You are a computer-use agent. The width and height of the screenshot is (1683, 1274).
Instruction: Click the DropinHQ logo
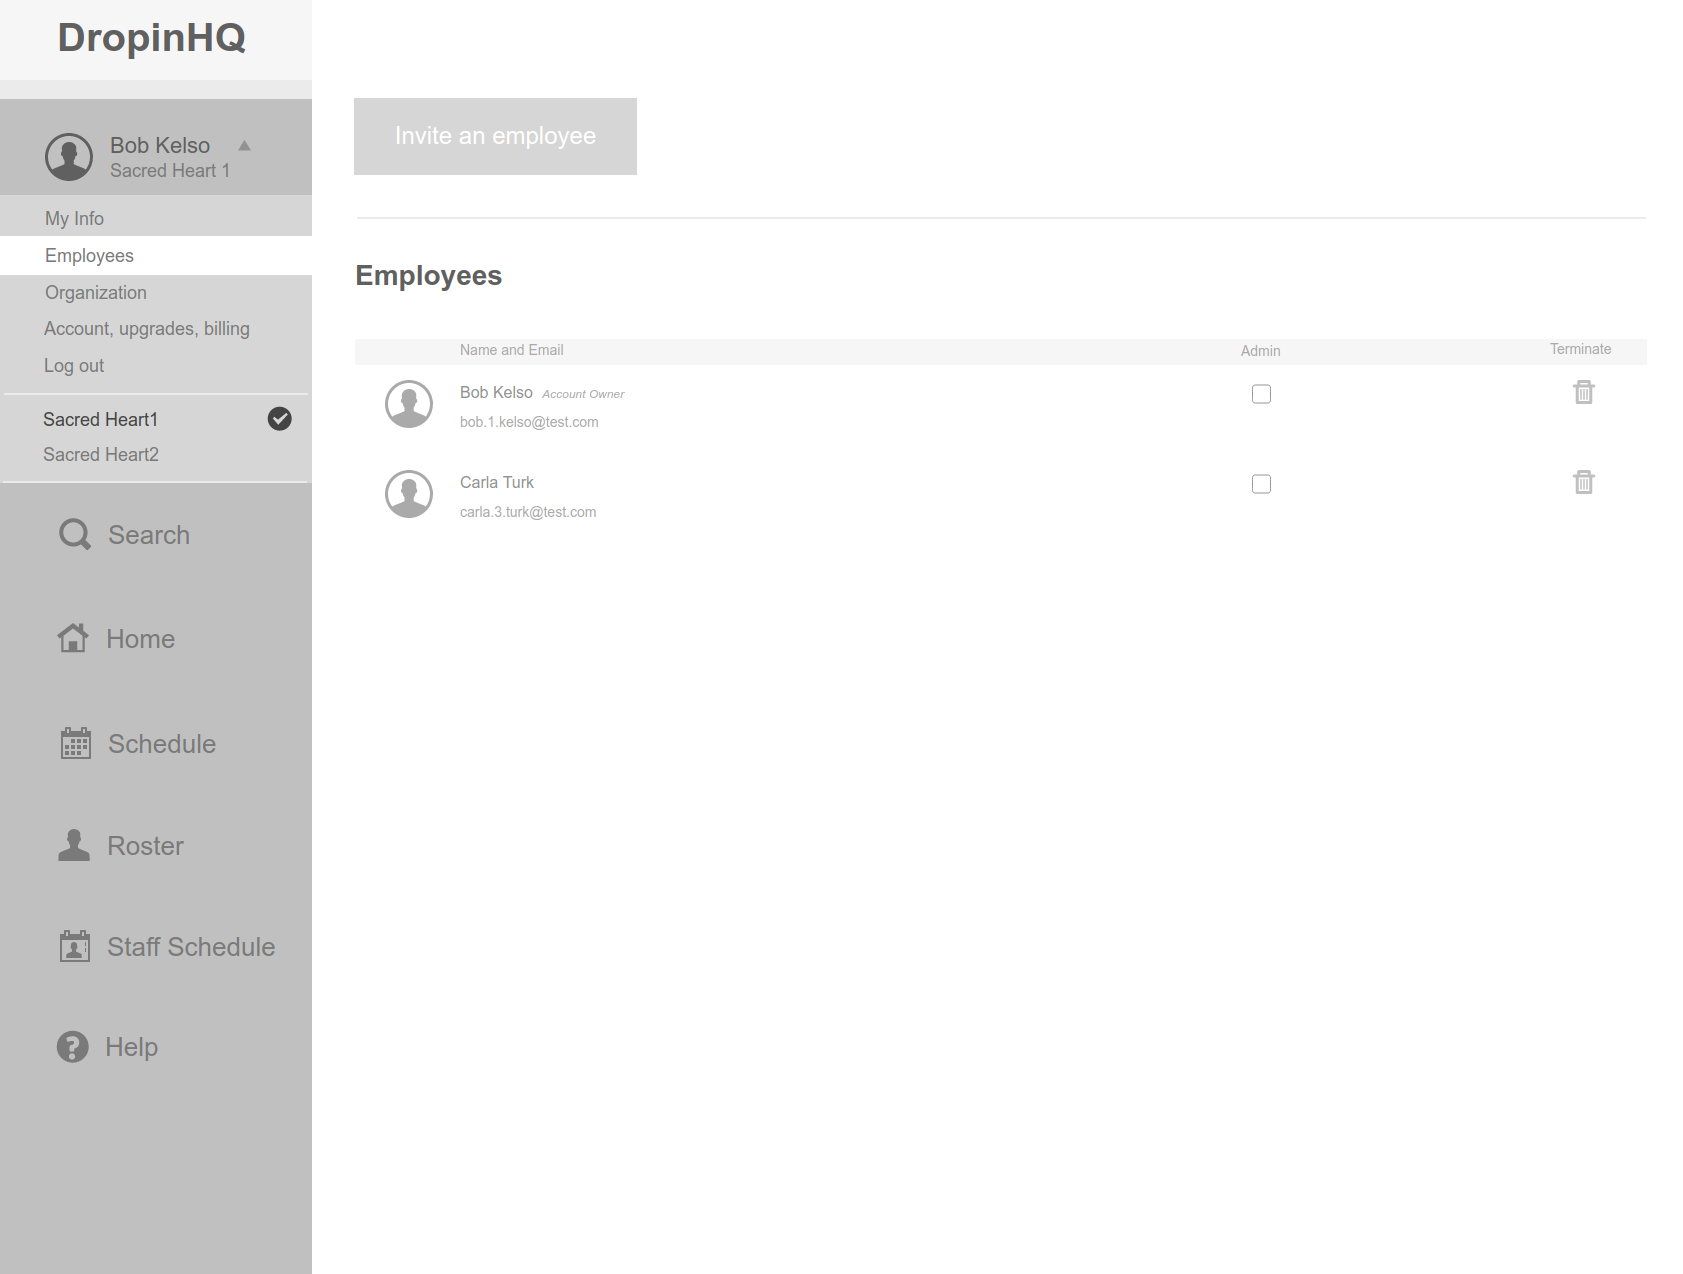pyautogui.click(x=152, y=38)
